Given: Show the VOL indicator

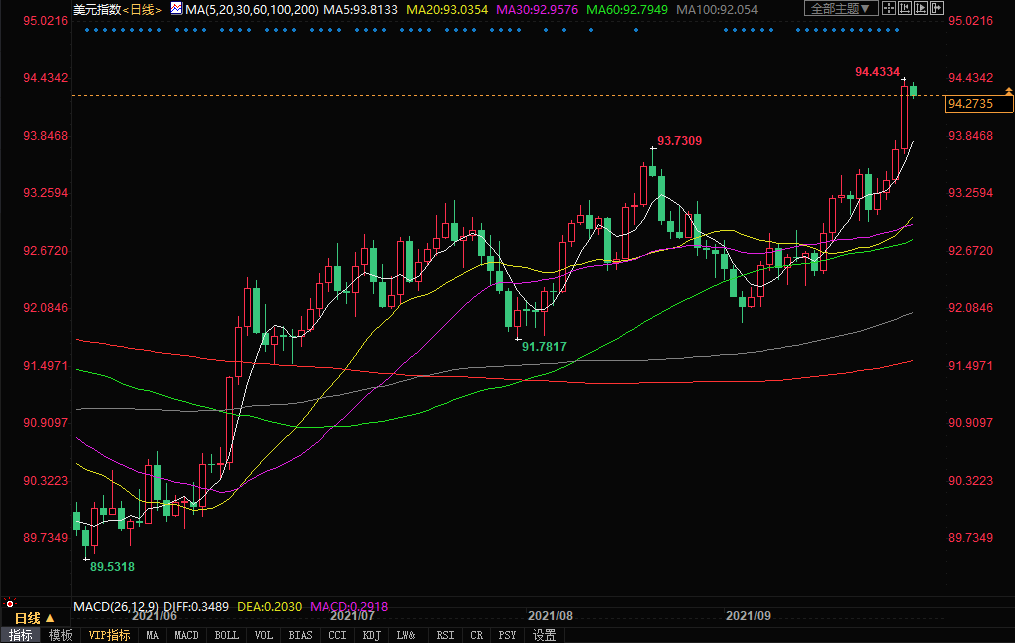Looking at the screenshot, I should click(264, 635).
